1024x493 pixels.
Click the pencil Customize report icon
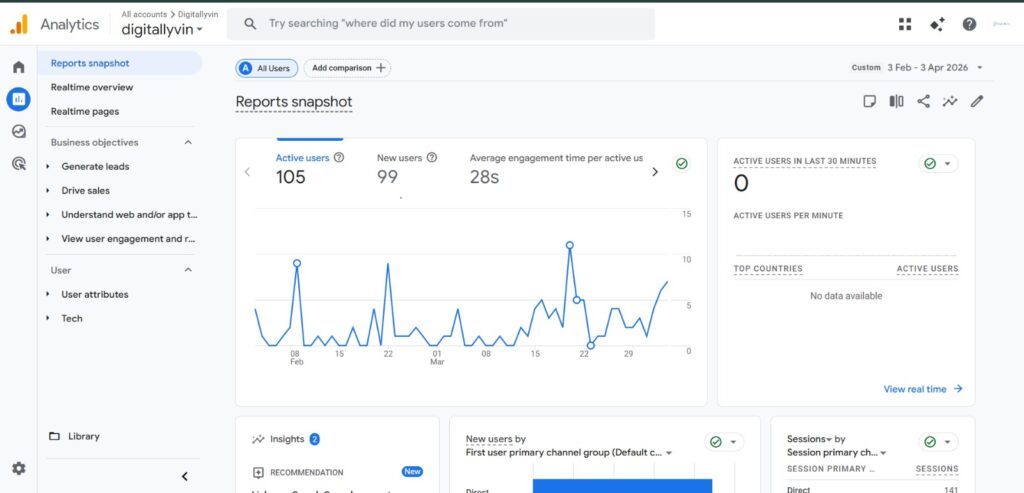point(977,101)
